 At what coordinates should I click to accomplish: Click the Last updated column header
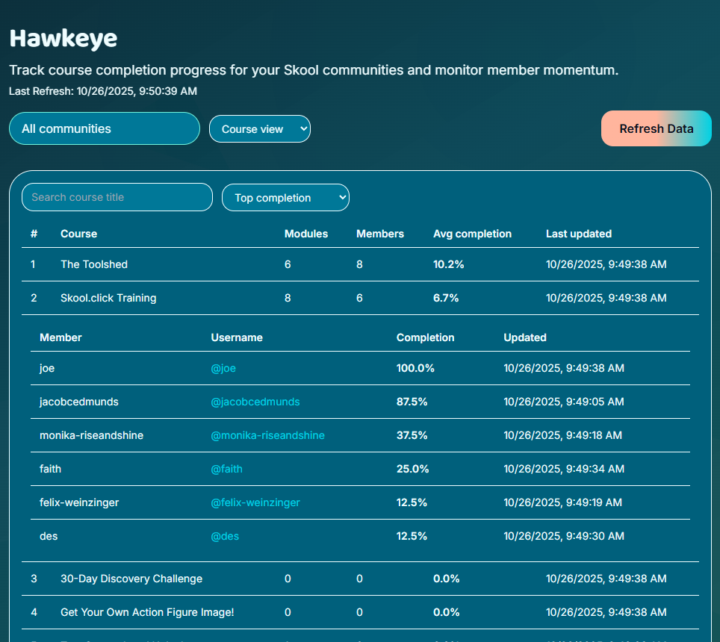578,234
